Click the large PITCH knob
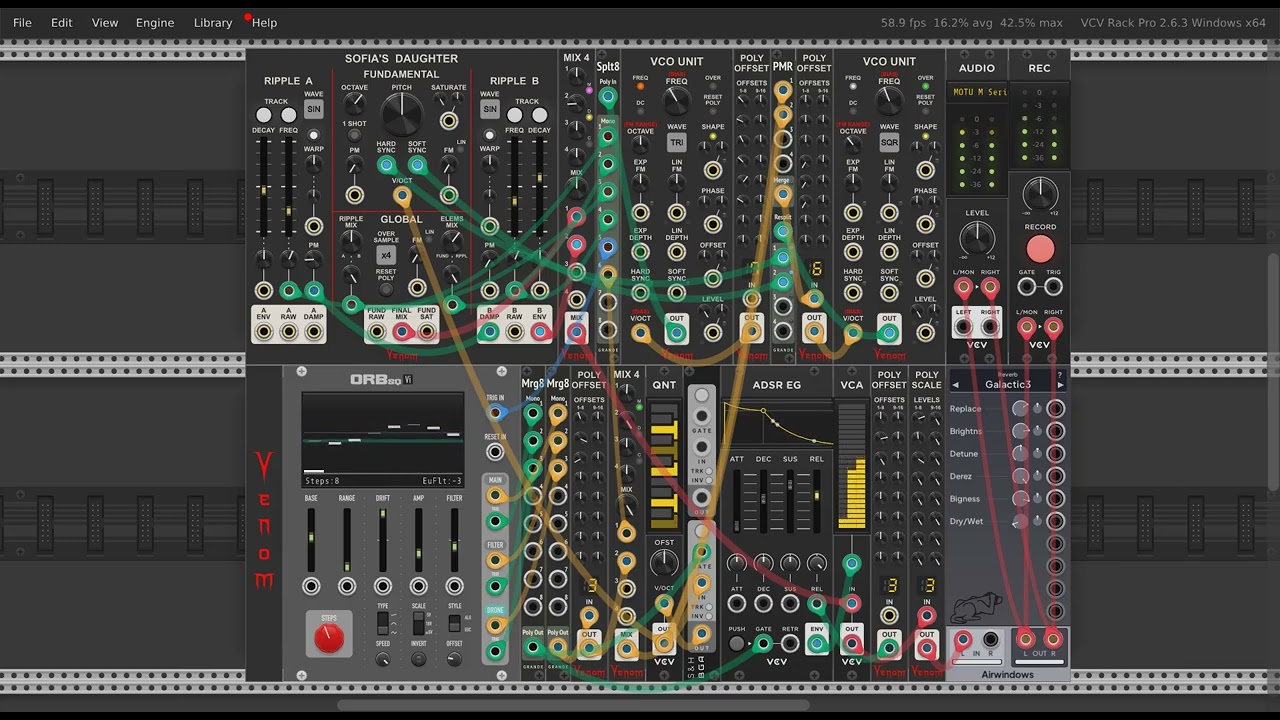 [402, 116]
